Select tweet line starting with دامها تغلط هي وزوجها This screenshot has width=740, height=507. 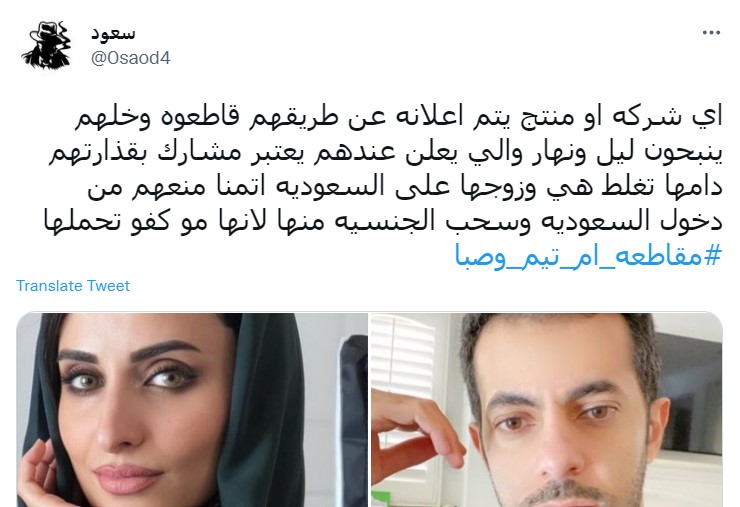[x=405, y=186]
